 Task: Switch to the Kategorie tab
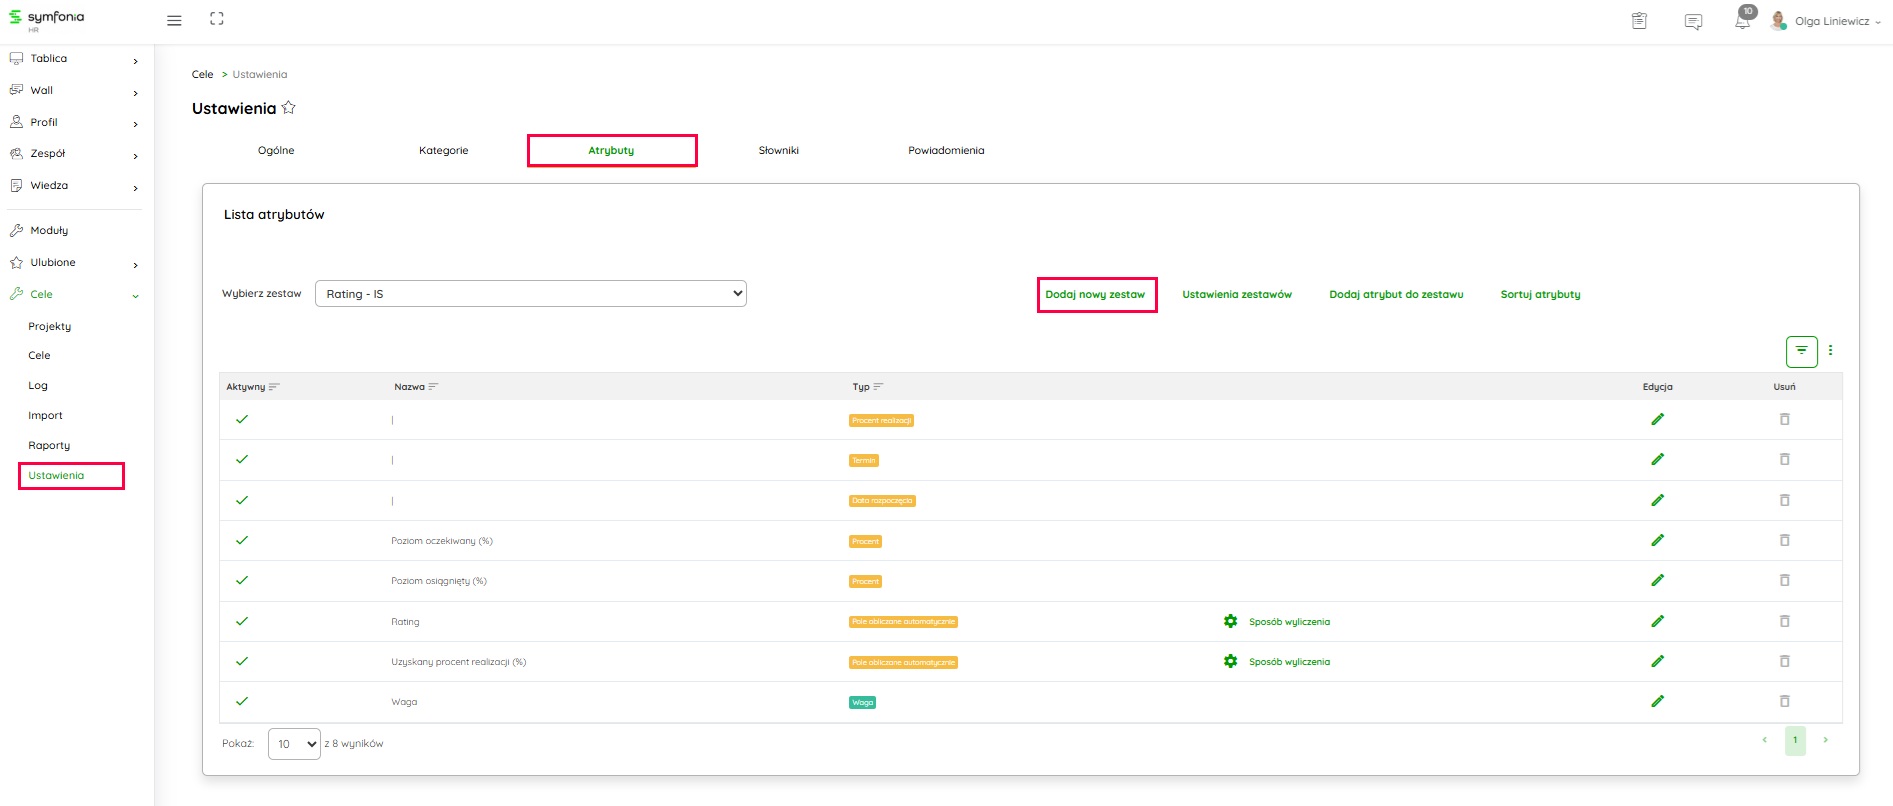(x=443, y=151)
